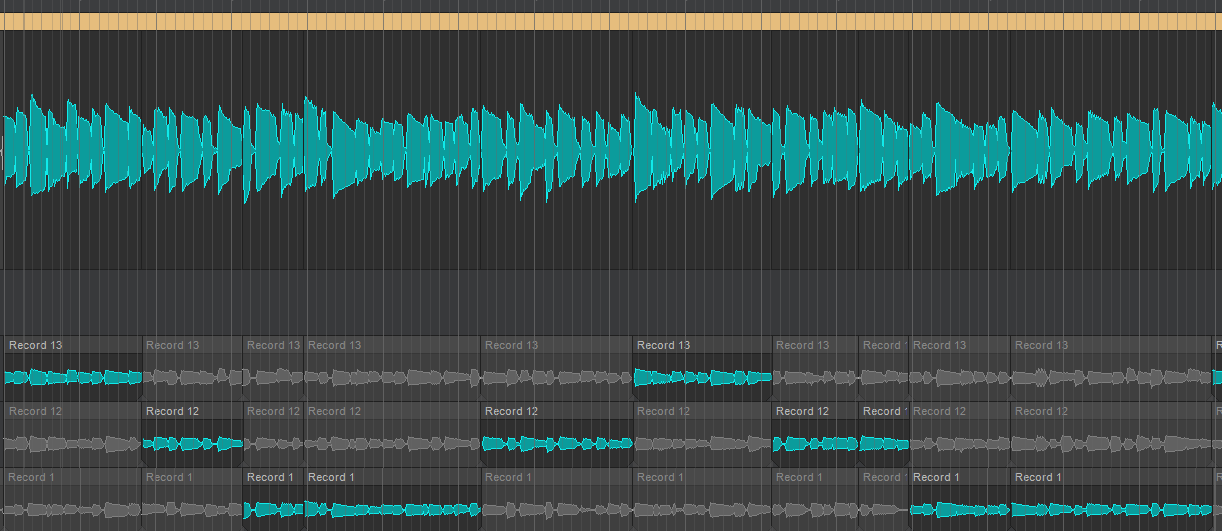
Task: Select the first highlighted Record 12 take segment
Action: click(x=192, y=434)
